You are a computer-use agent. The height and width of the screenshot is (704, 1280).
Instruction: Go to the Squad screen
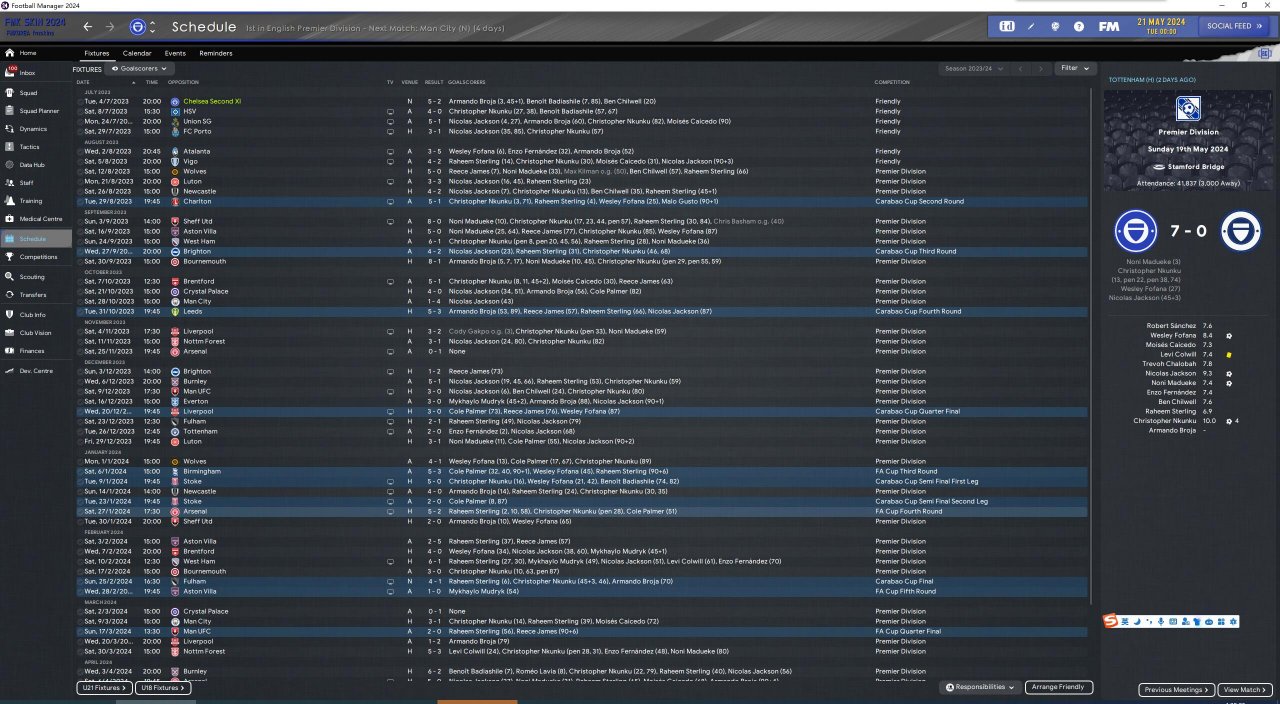click(x=36, y=92)
